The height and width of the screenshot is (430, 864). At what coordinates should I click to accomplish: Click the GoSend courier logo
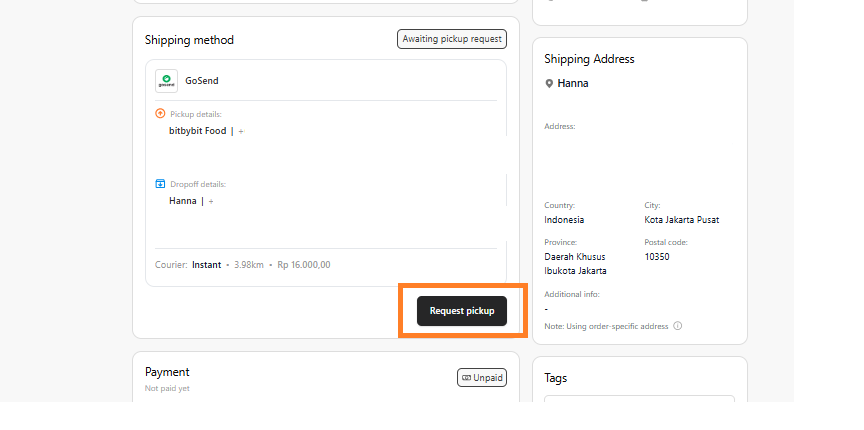(166, 81)
